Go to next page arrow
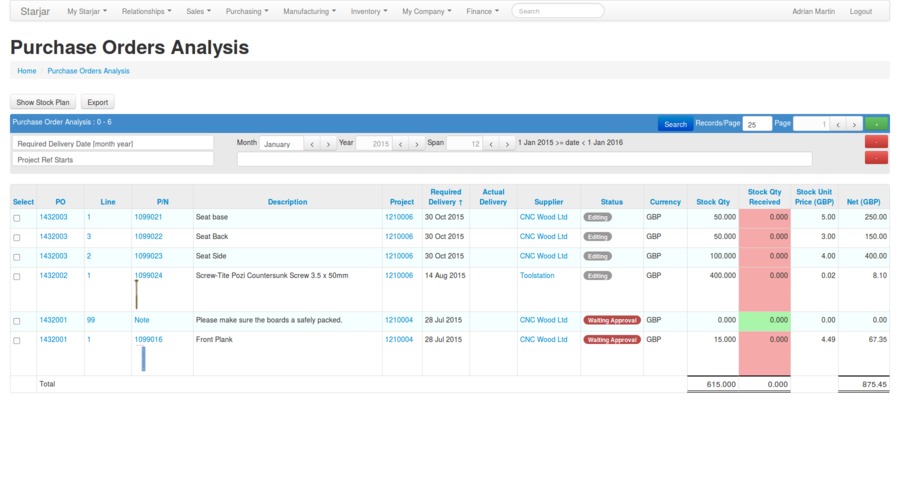This screenshot has height=500, width=900. click(854, 124)
